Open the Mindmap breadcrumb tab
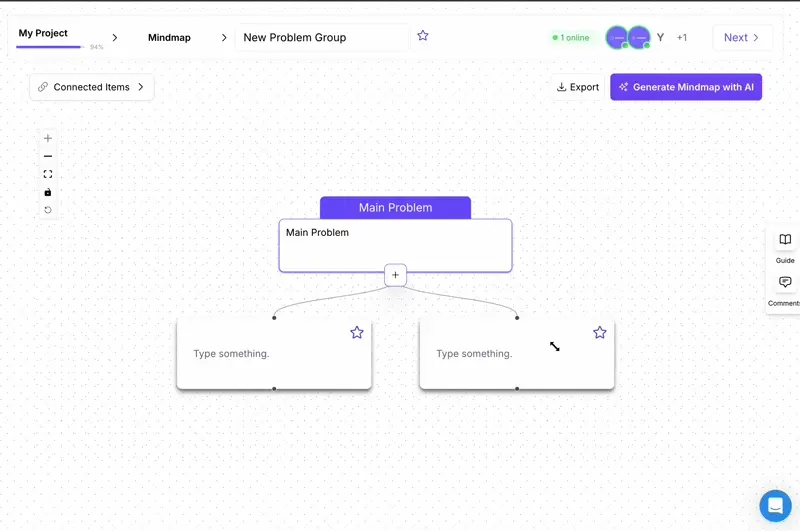 169,38
